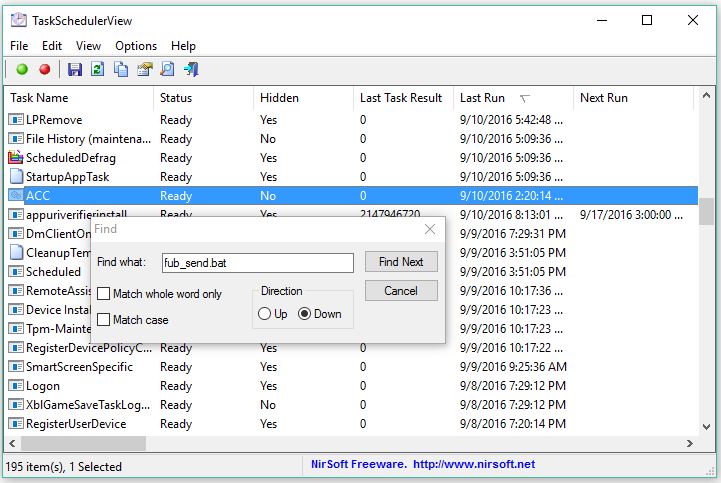
Task: Click the RegisterUserDevice task icon
Action: tap(16, 424)
